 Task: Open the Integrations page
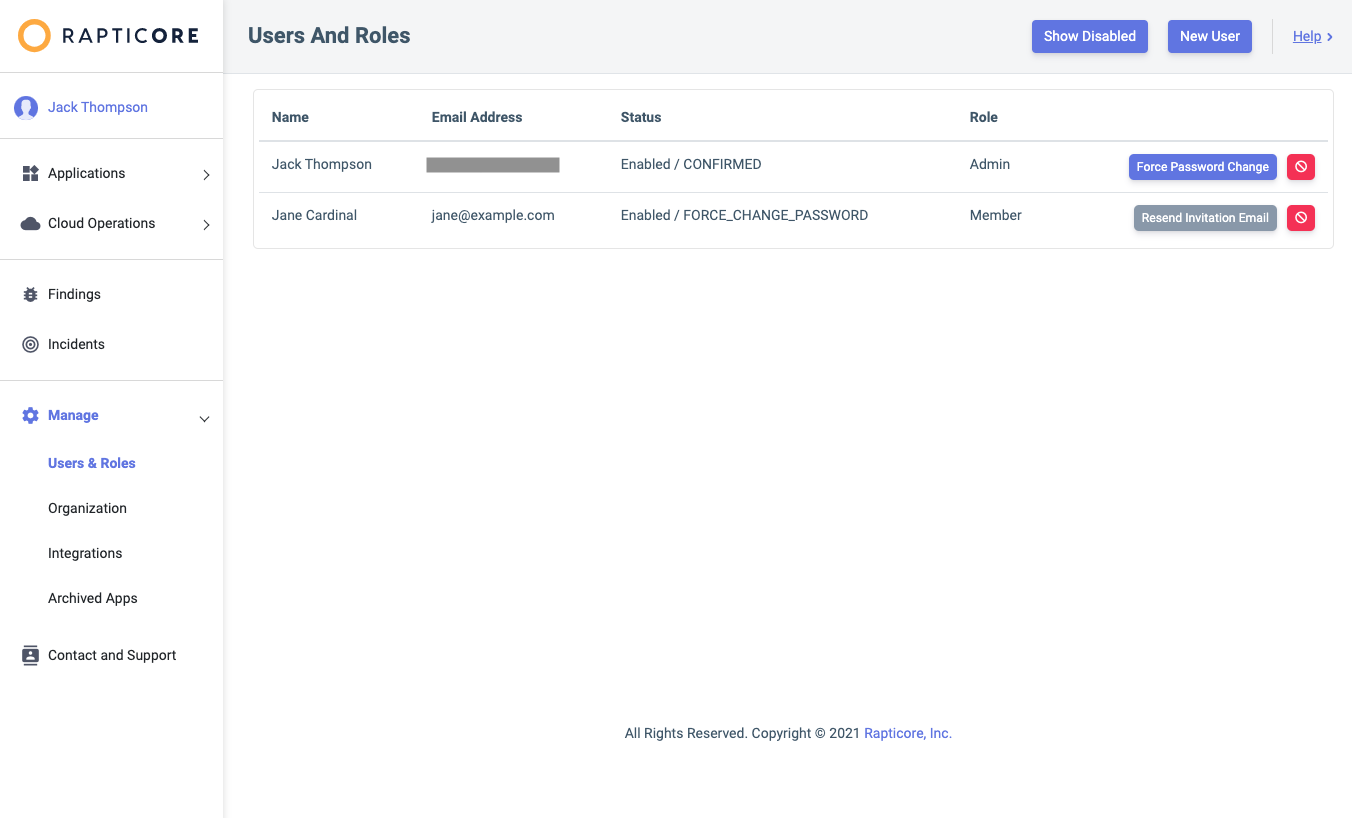tap(85, 553)
